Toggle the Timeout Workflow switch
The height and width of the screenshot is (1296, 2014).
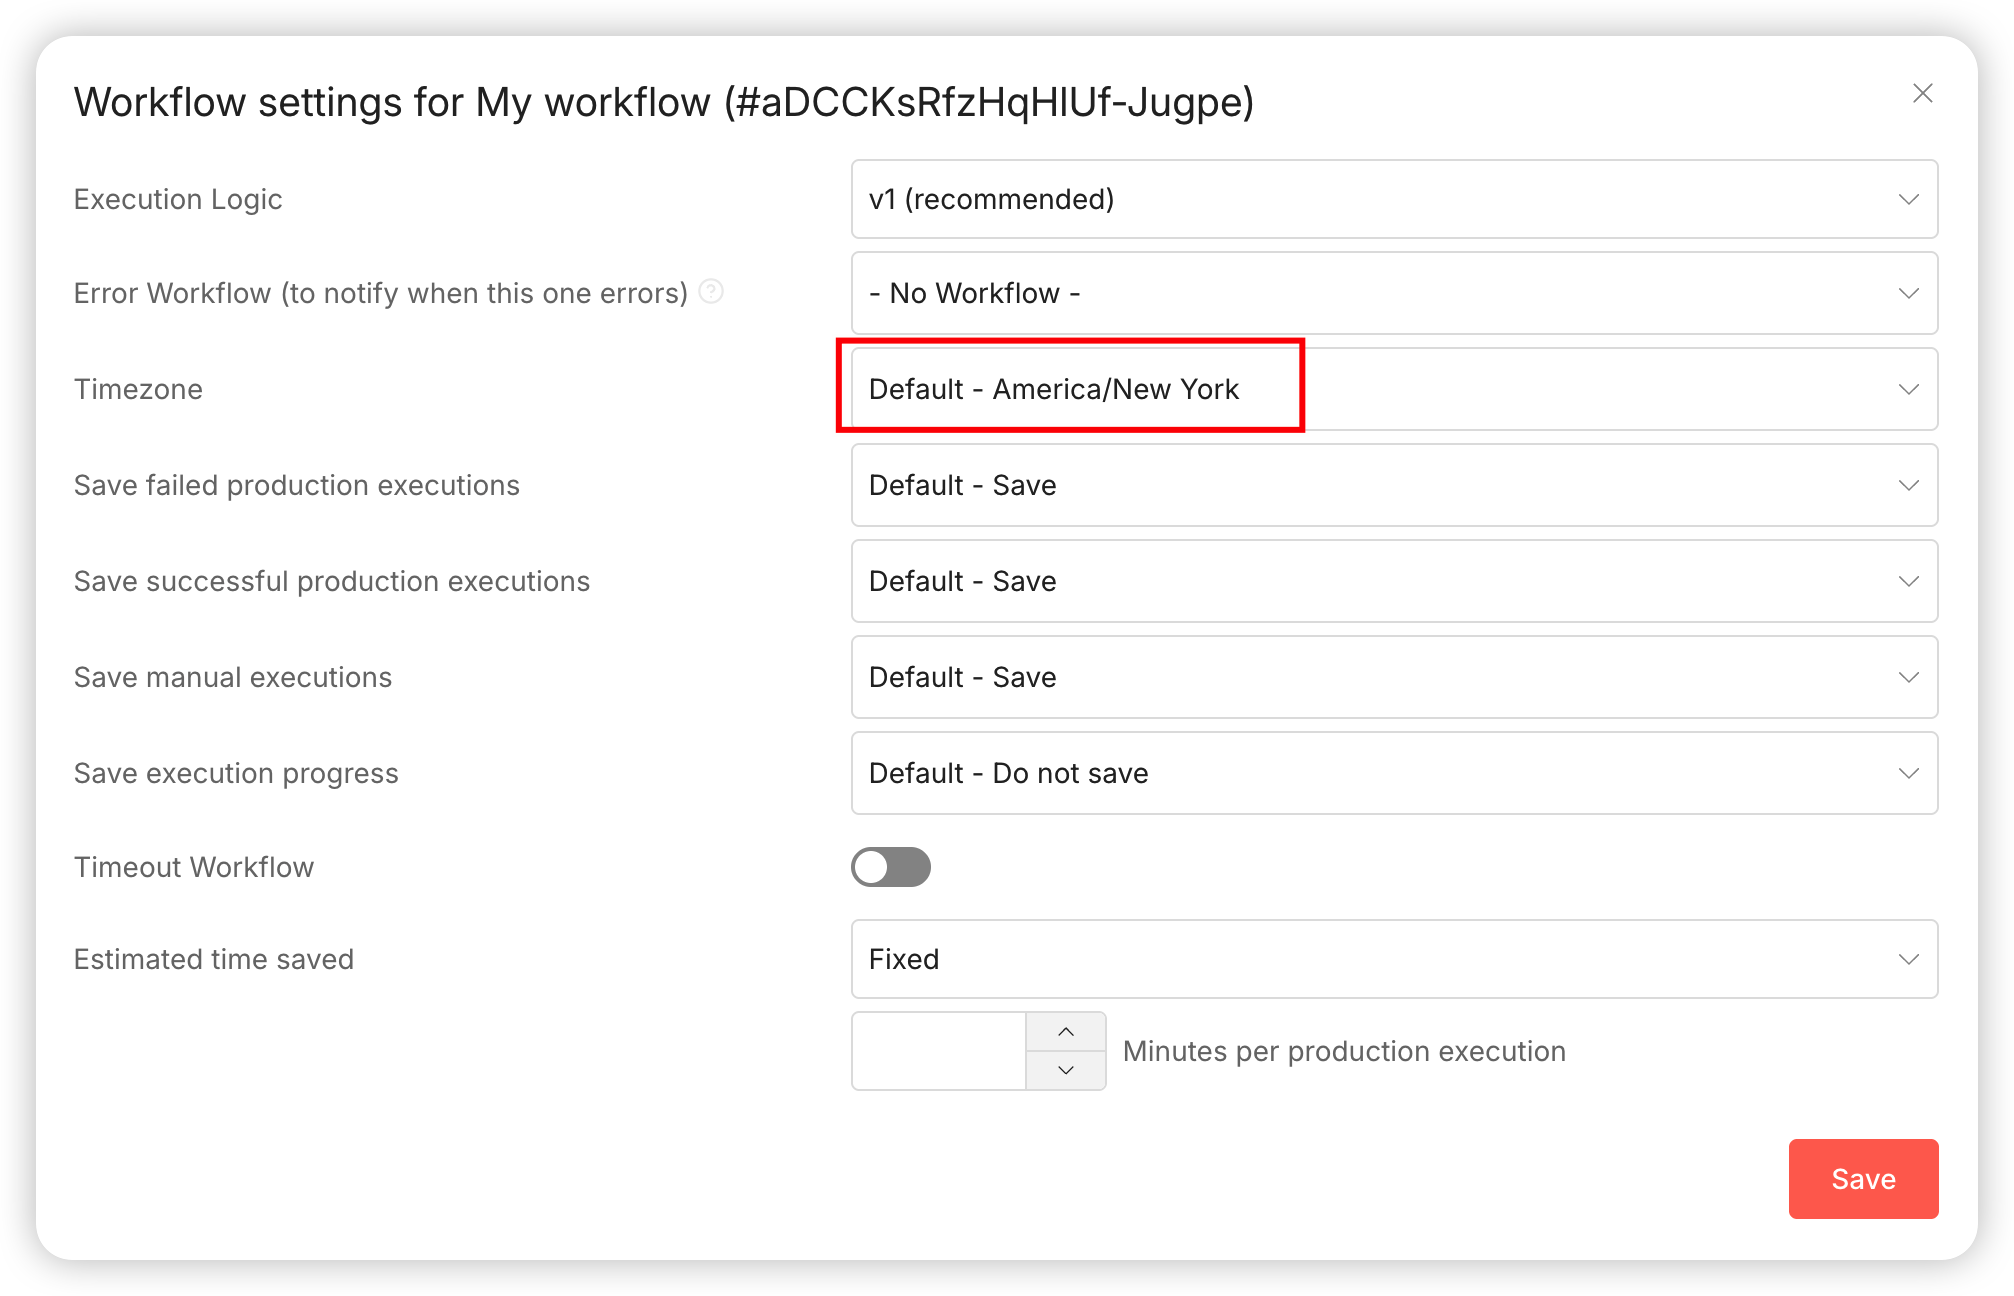click(890, 867)
